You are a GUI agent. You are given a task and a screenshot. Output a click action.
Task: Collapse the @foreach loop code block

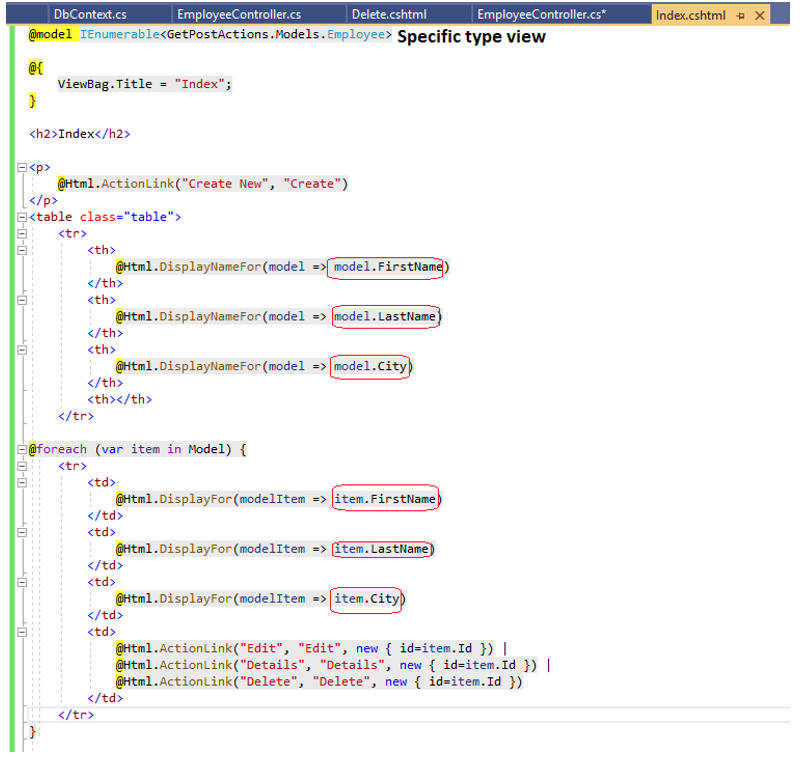pyautogui.click(x=22, y=449)
